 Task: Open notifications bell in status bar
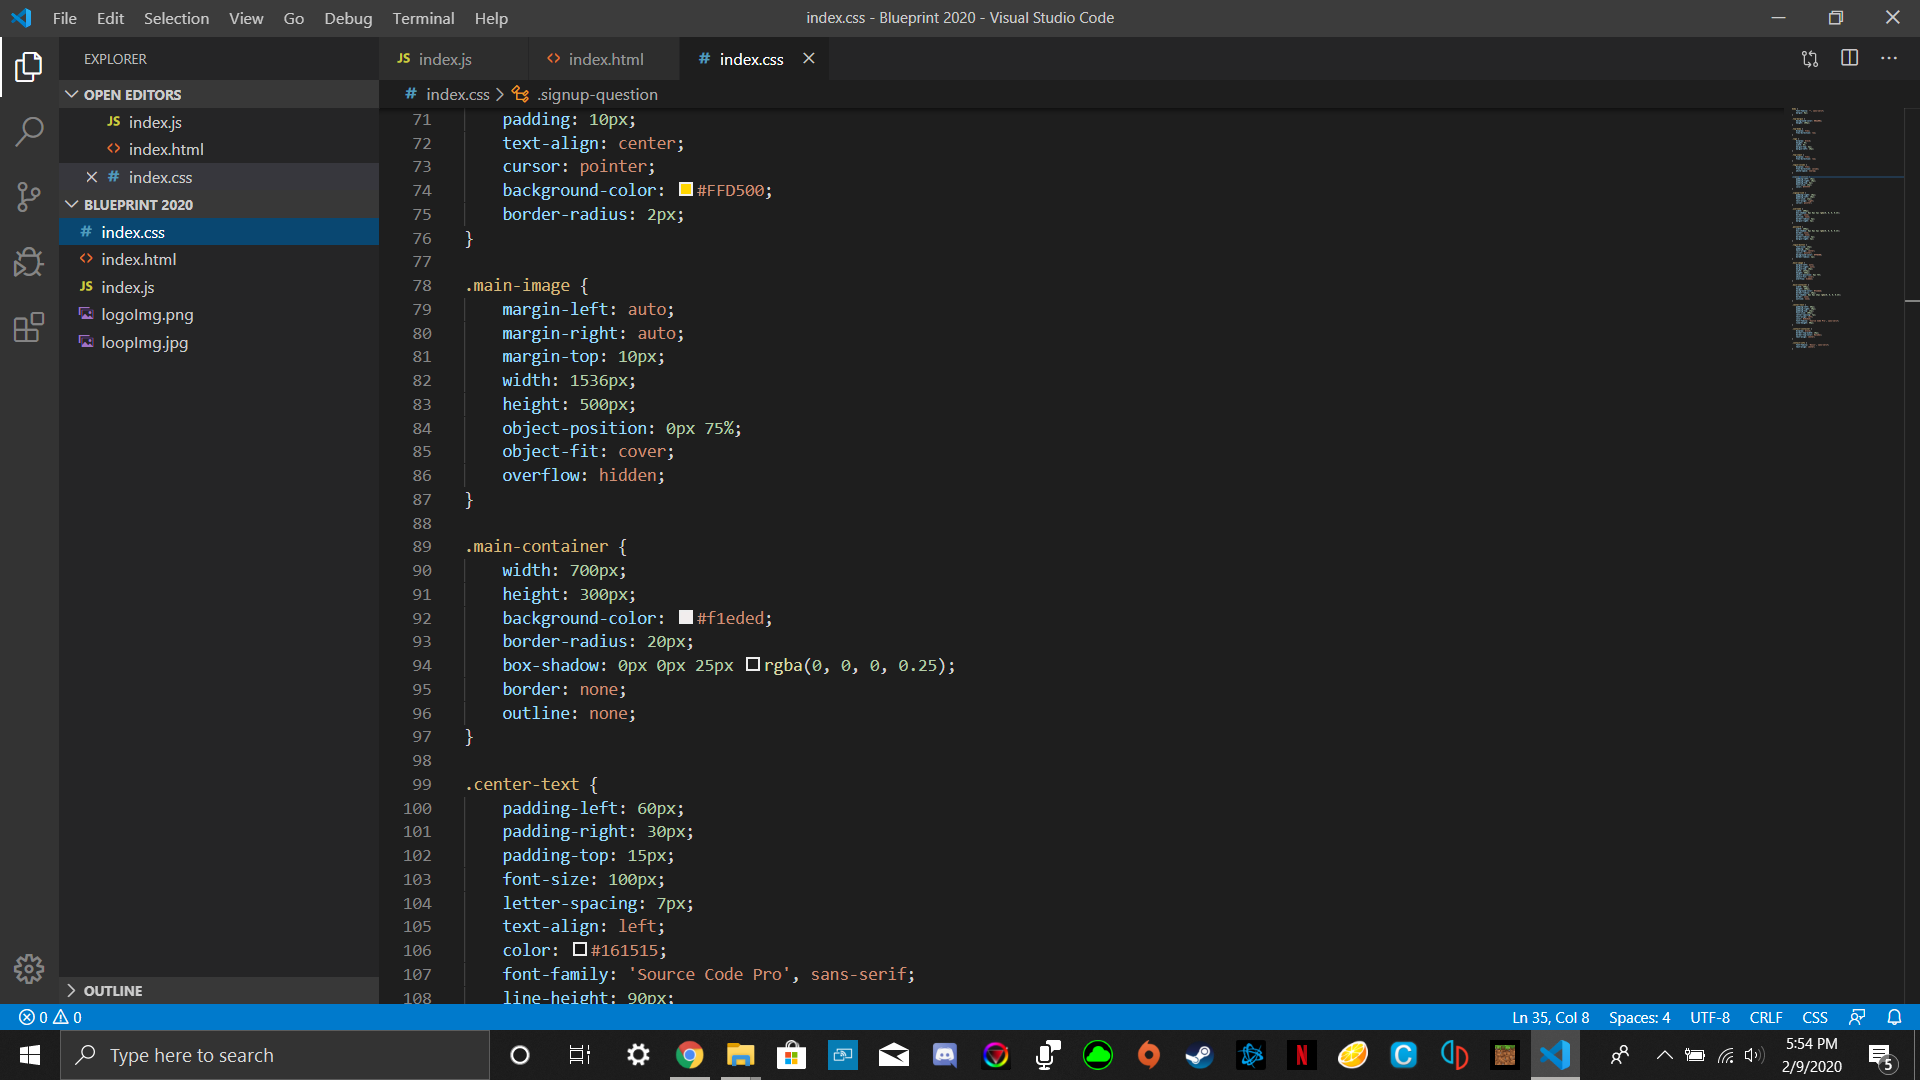pyautogui.click(x=1894, y=1017)
